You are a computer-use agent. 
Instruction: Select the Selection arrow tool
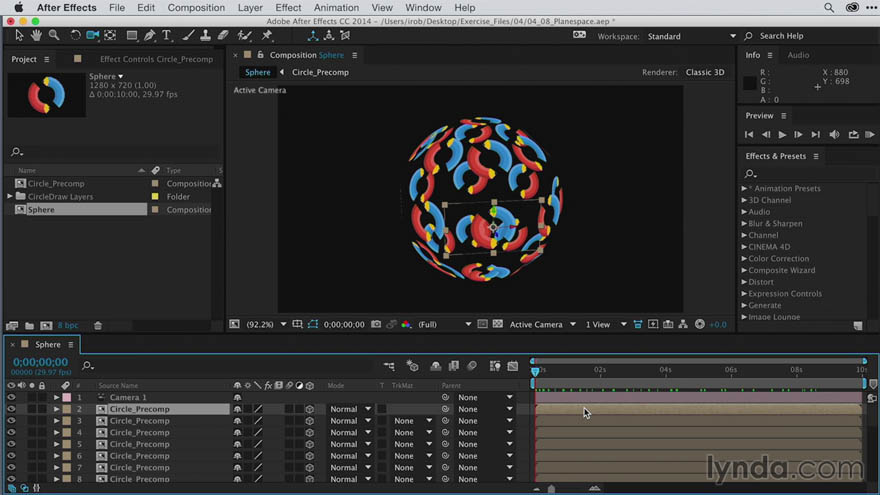click(x=19, y=35)
